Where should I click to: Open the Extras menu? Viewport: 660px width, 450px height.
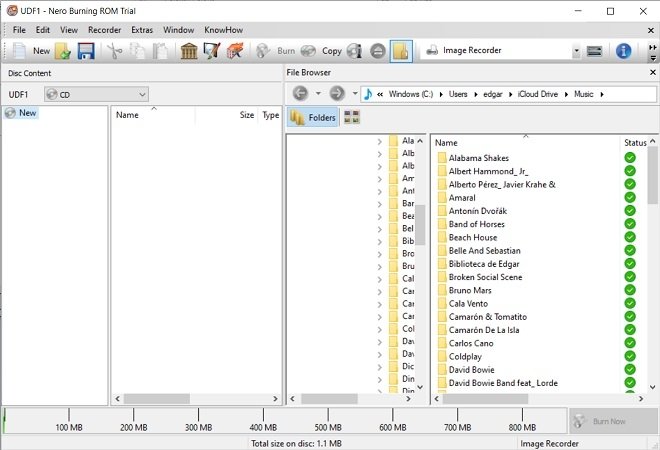point(142,30)
